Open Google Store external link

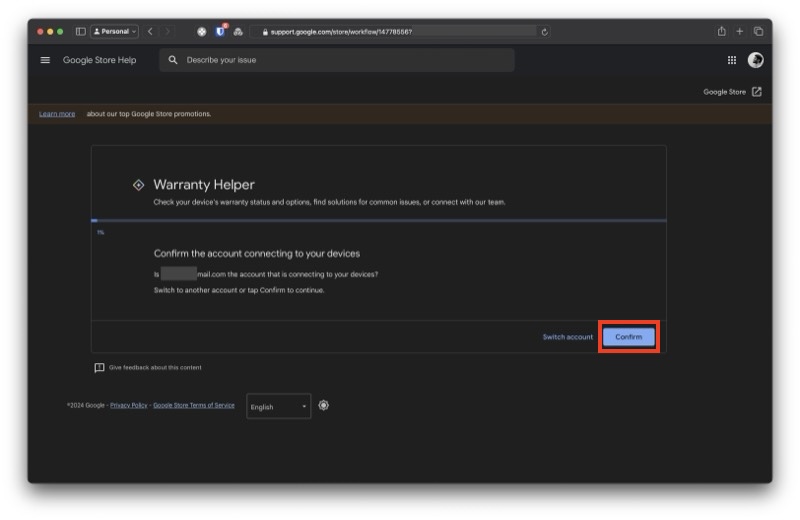coord(732,92)
